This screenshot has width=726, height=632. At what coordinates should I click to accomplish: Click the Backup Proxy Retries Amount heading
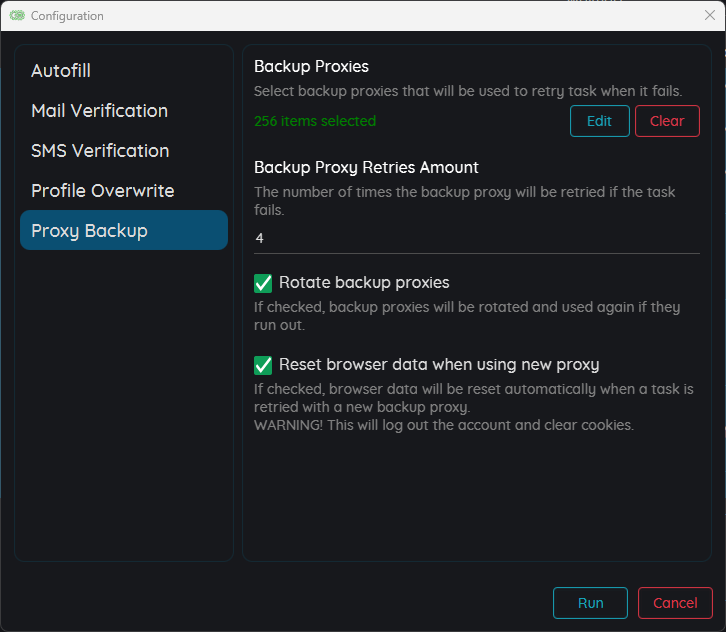click(x=366, y=167)
